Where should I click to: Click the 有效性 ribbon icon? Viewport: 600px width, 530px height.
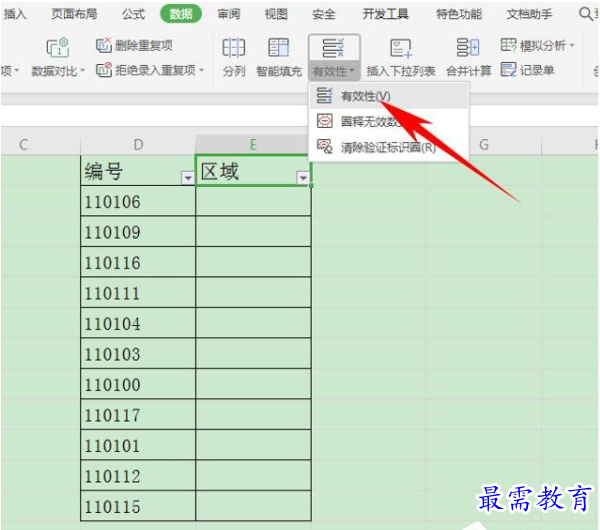pos(334,48)
